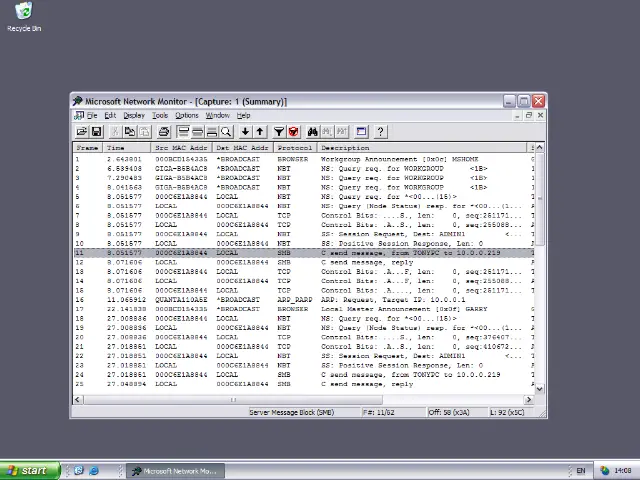The height and width of the screenshot is (480, 640).
Task: Click the Help question mark icon
Action: tap(380, 131)
